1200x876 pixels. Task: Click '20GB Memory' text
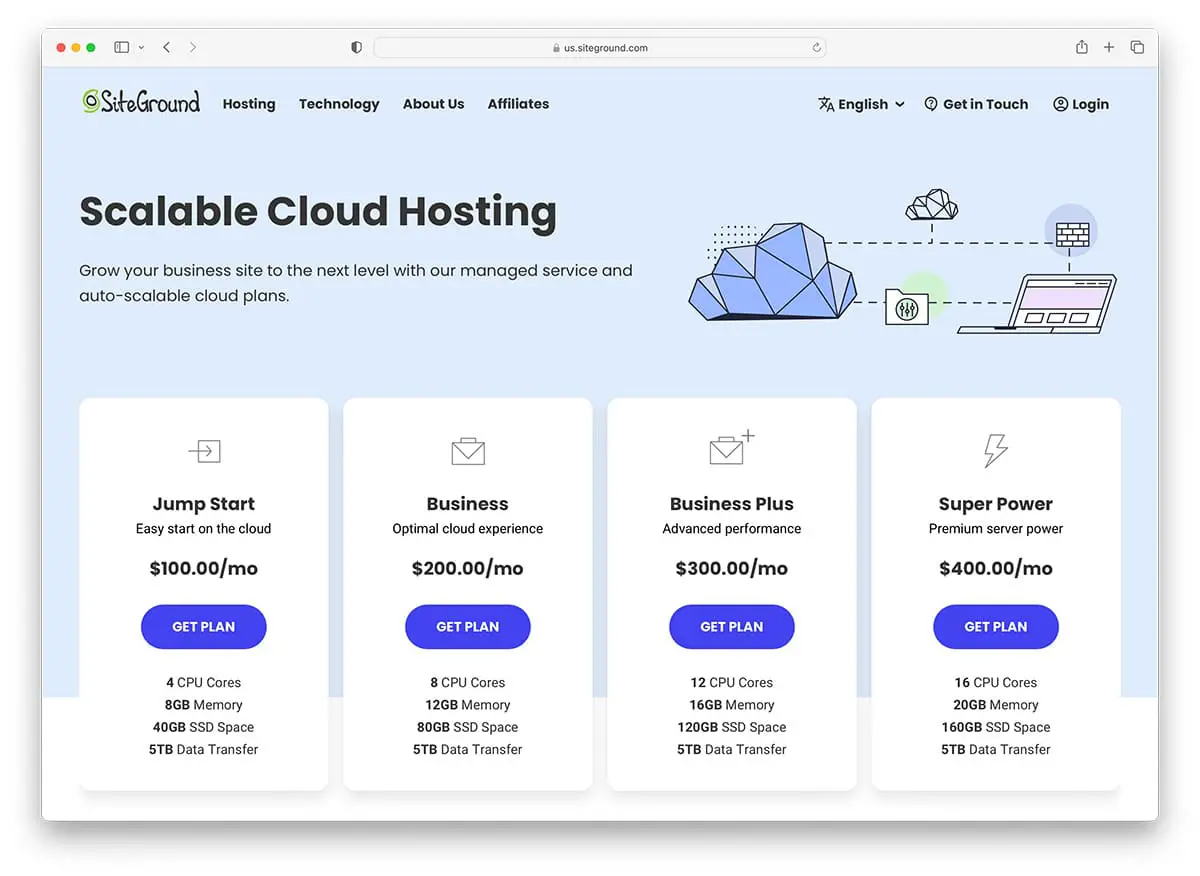pyautogui.click(x=996, y=705)
